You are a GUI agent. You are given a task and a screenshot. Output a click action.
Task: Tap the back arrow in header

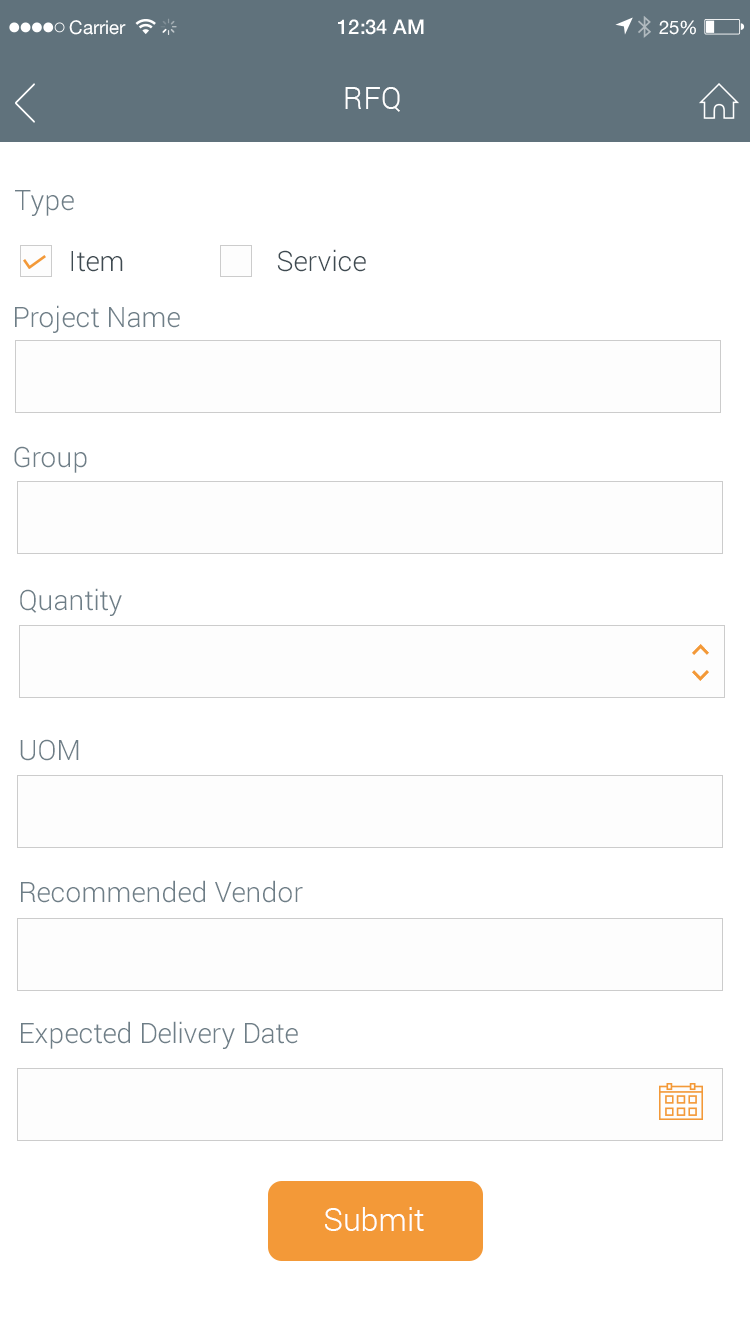tap(26, 102)
